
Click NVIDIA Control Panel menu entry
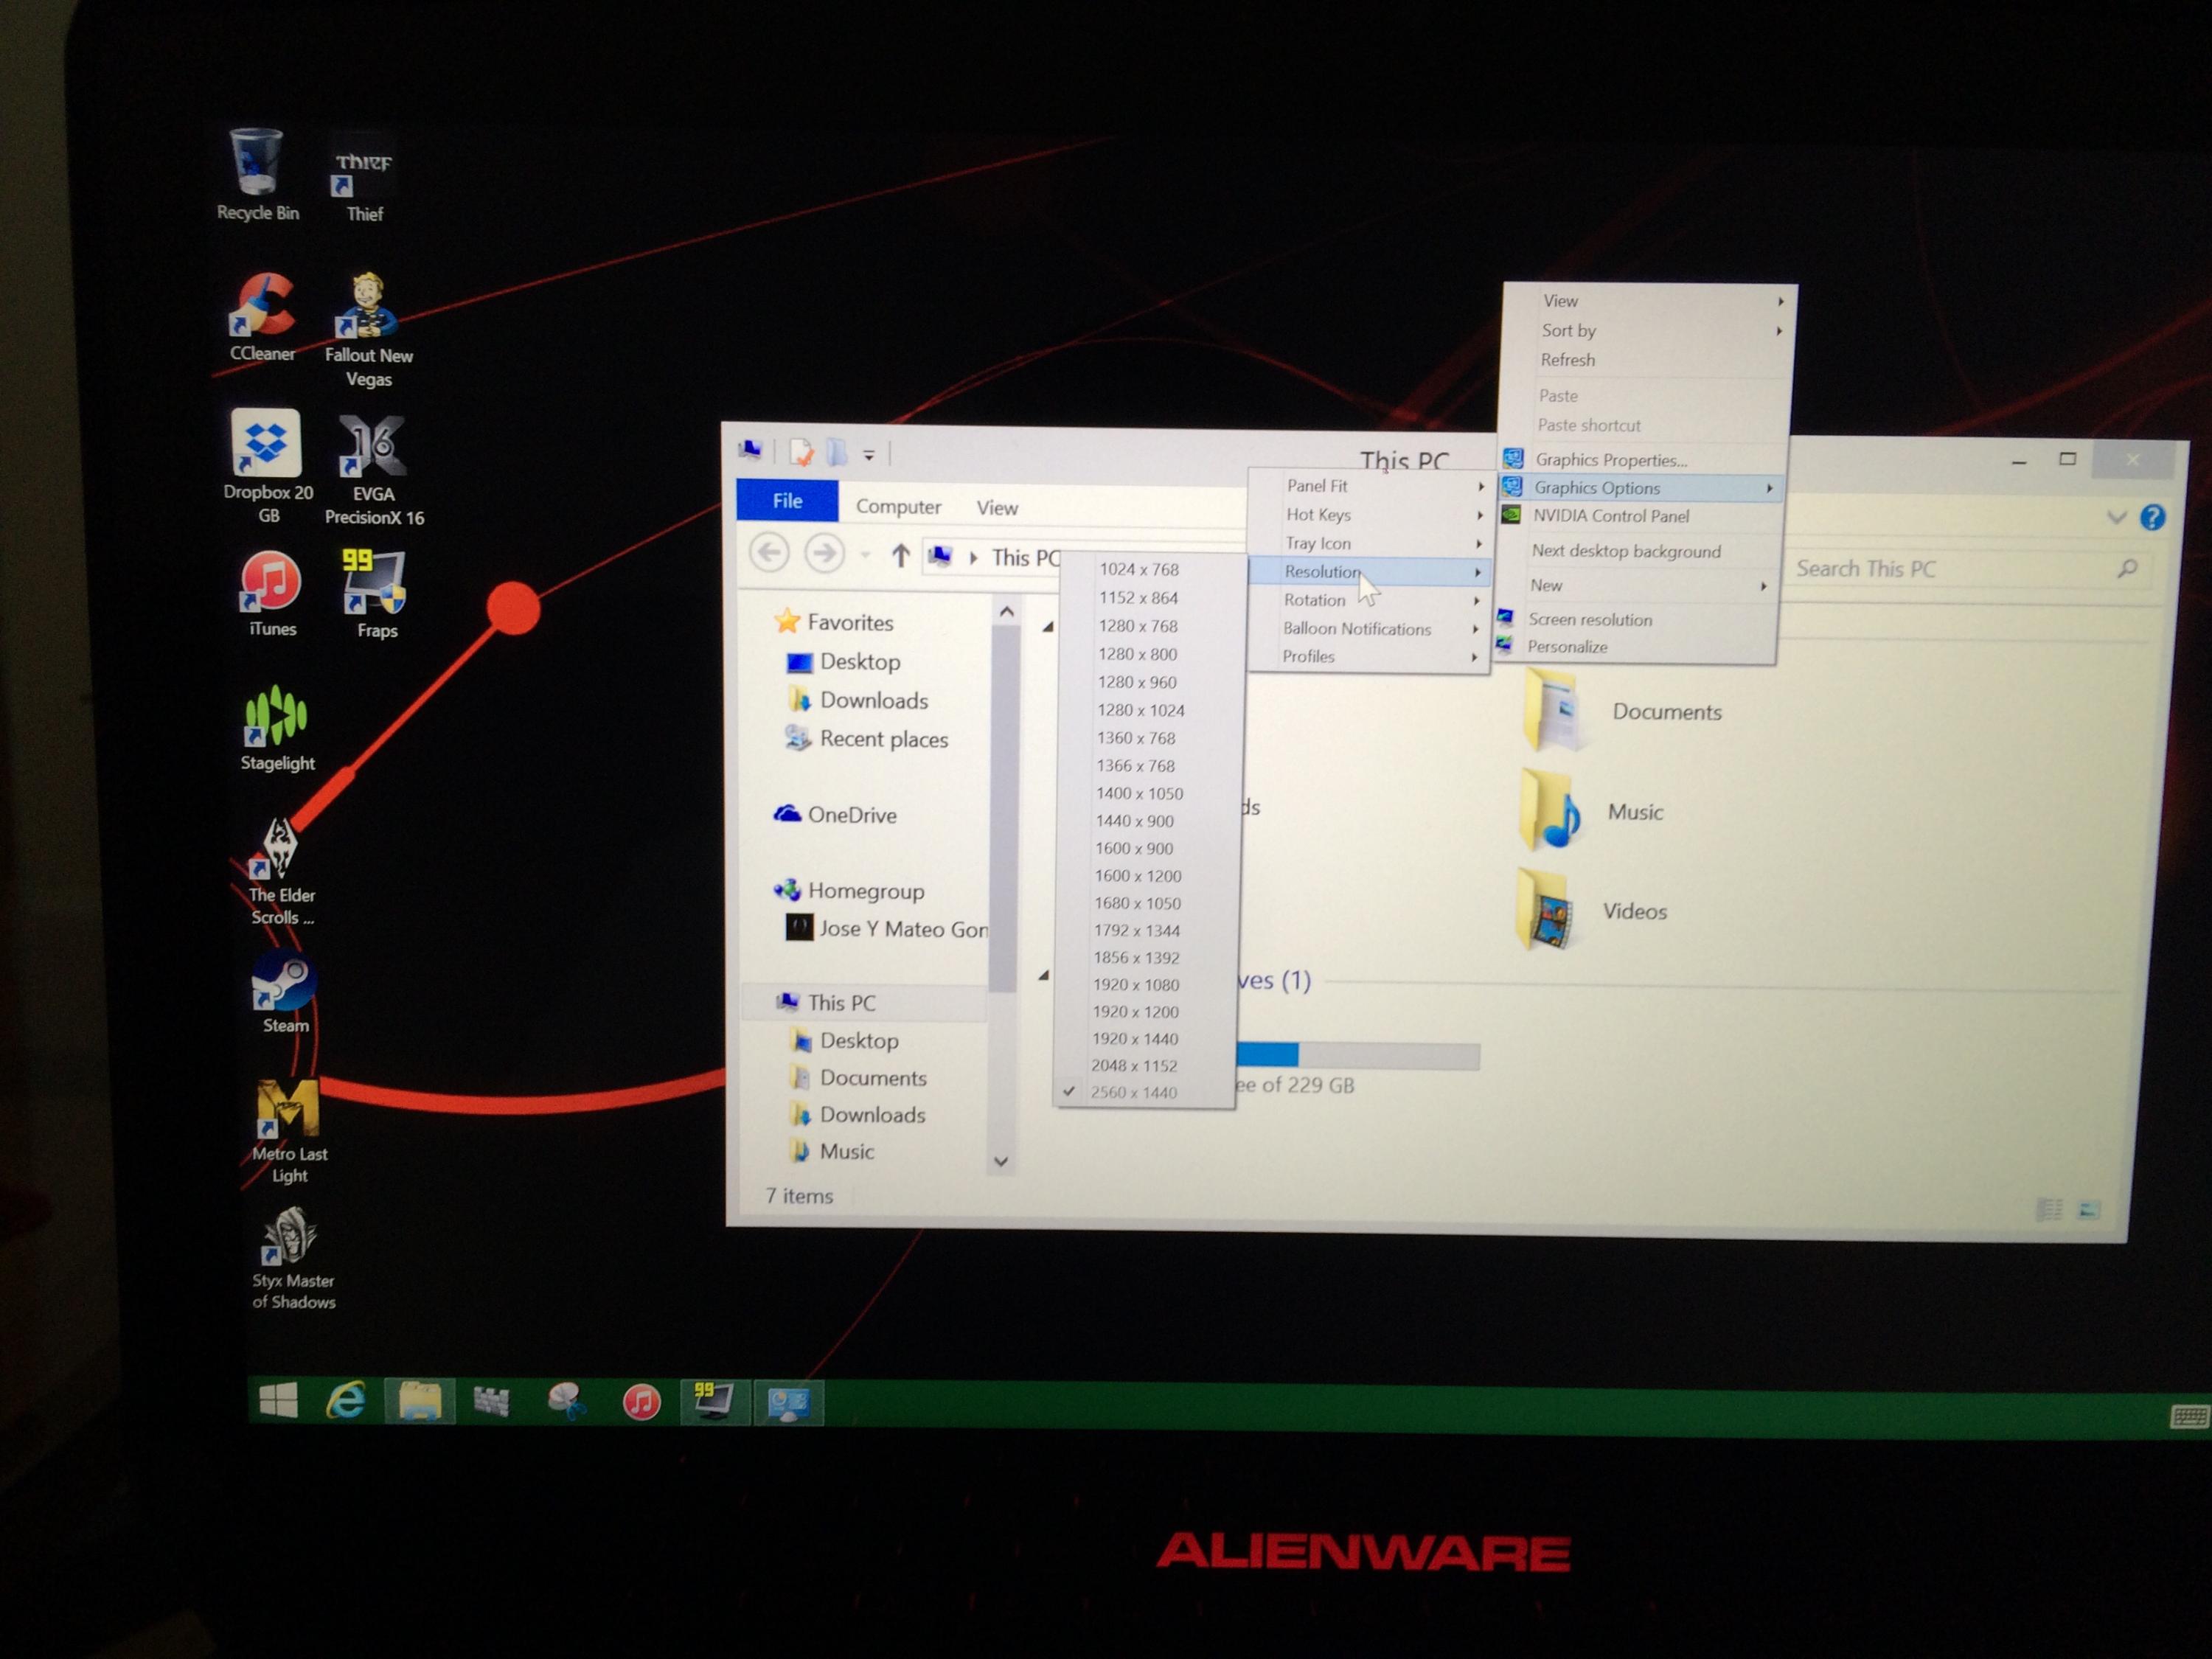[1610, 516]
